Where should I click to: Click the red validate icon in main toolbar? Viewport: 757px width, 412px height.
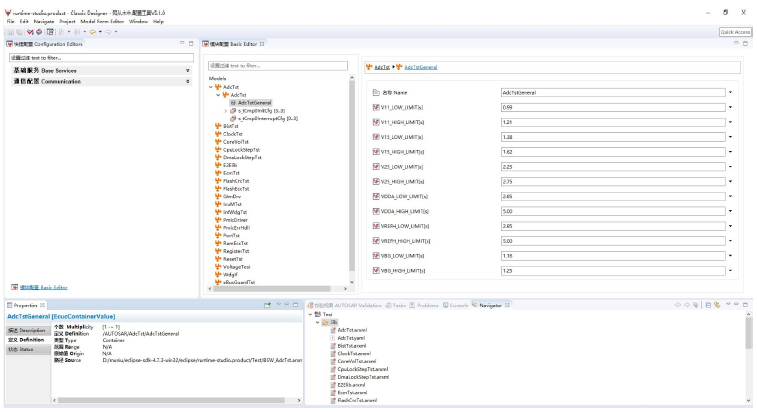30,32
